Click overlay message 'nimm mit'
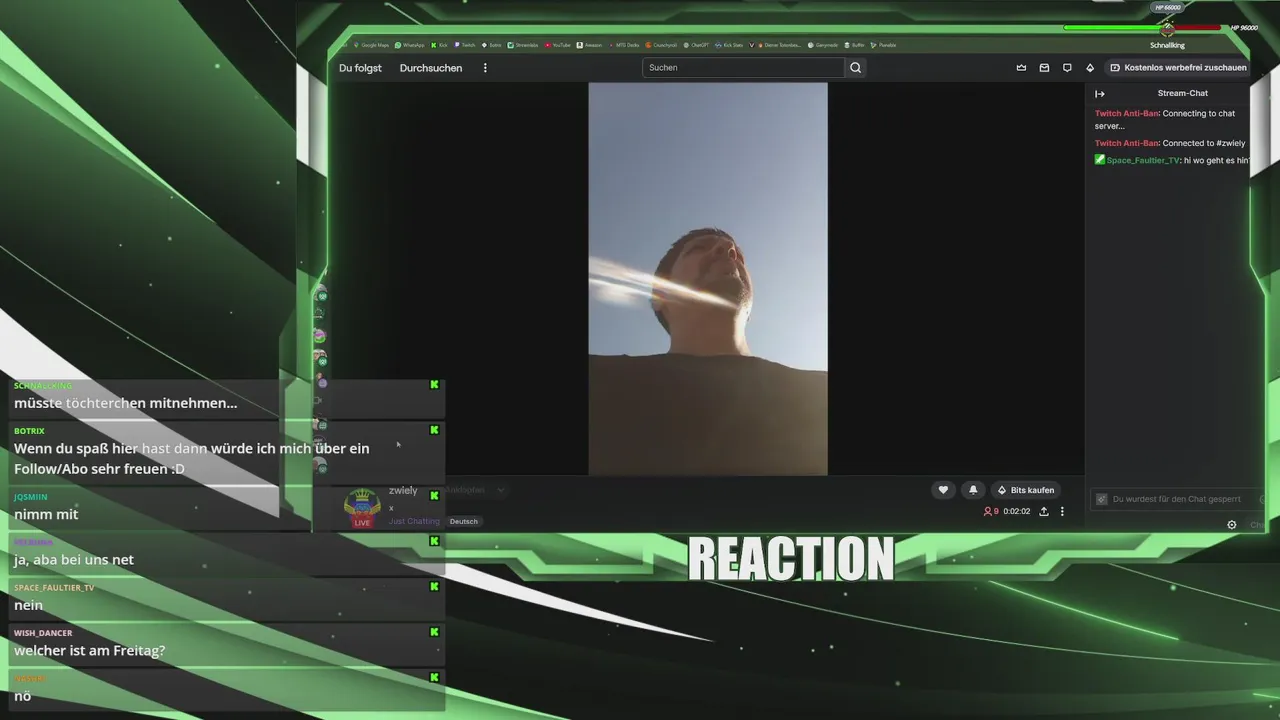 46,514
